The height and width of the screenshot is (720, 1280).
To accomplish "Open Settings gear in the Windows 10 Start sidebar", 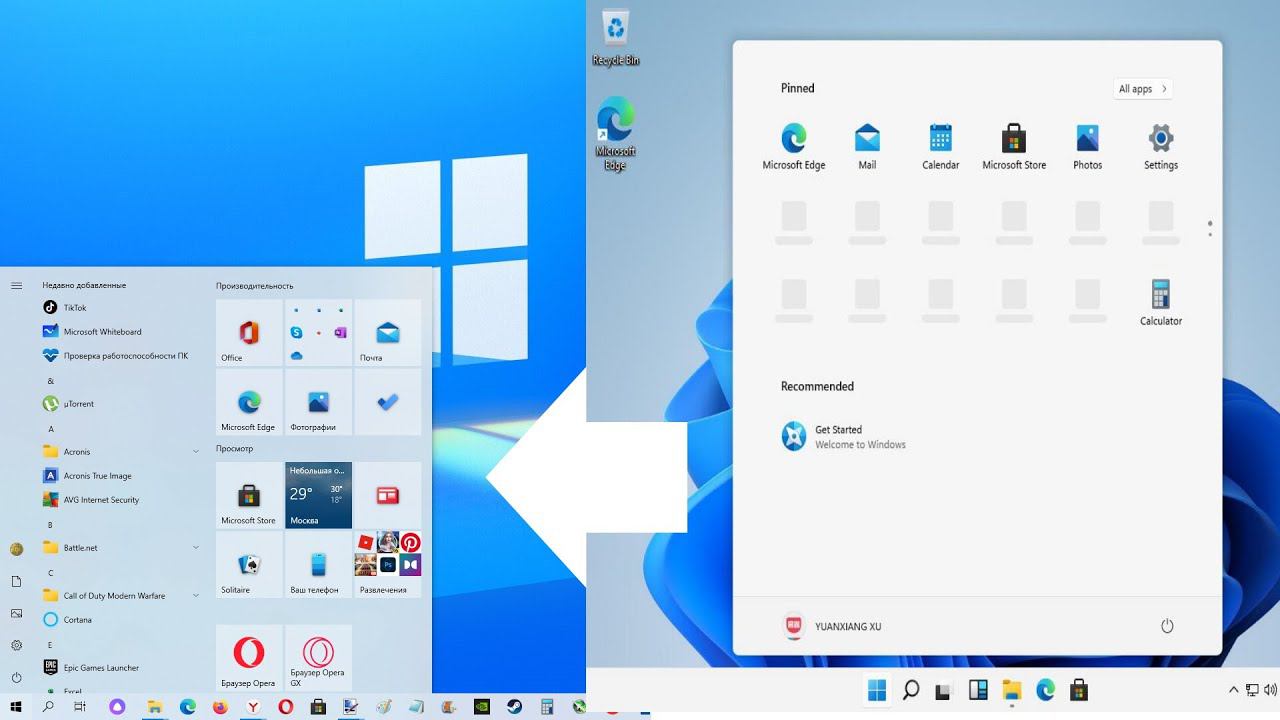I will (x=16, y=646).
